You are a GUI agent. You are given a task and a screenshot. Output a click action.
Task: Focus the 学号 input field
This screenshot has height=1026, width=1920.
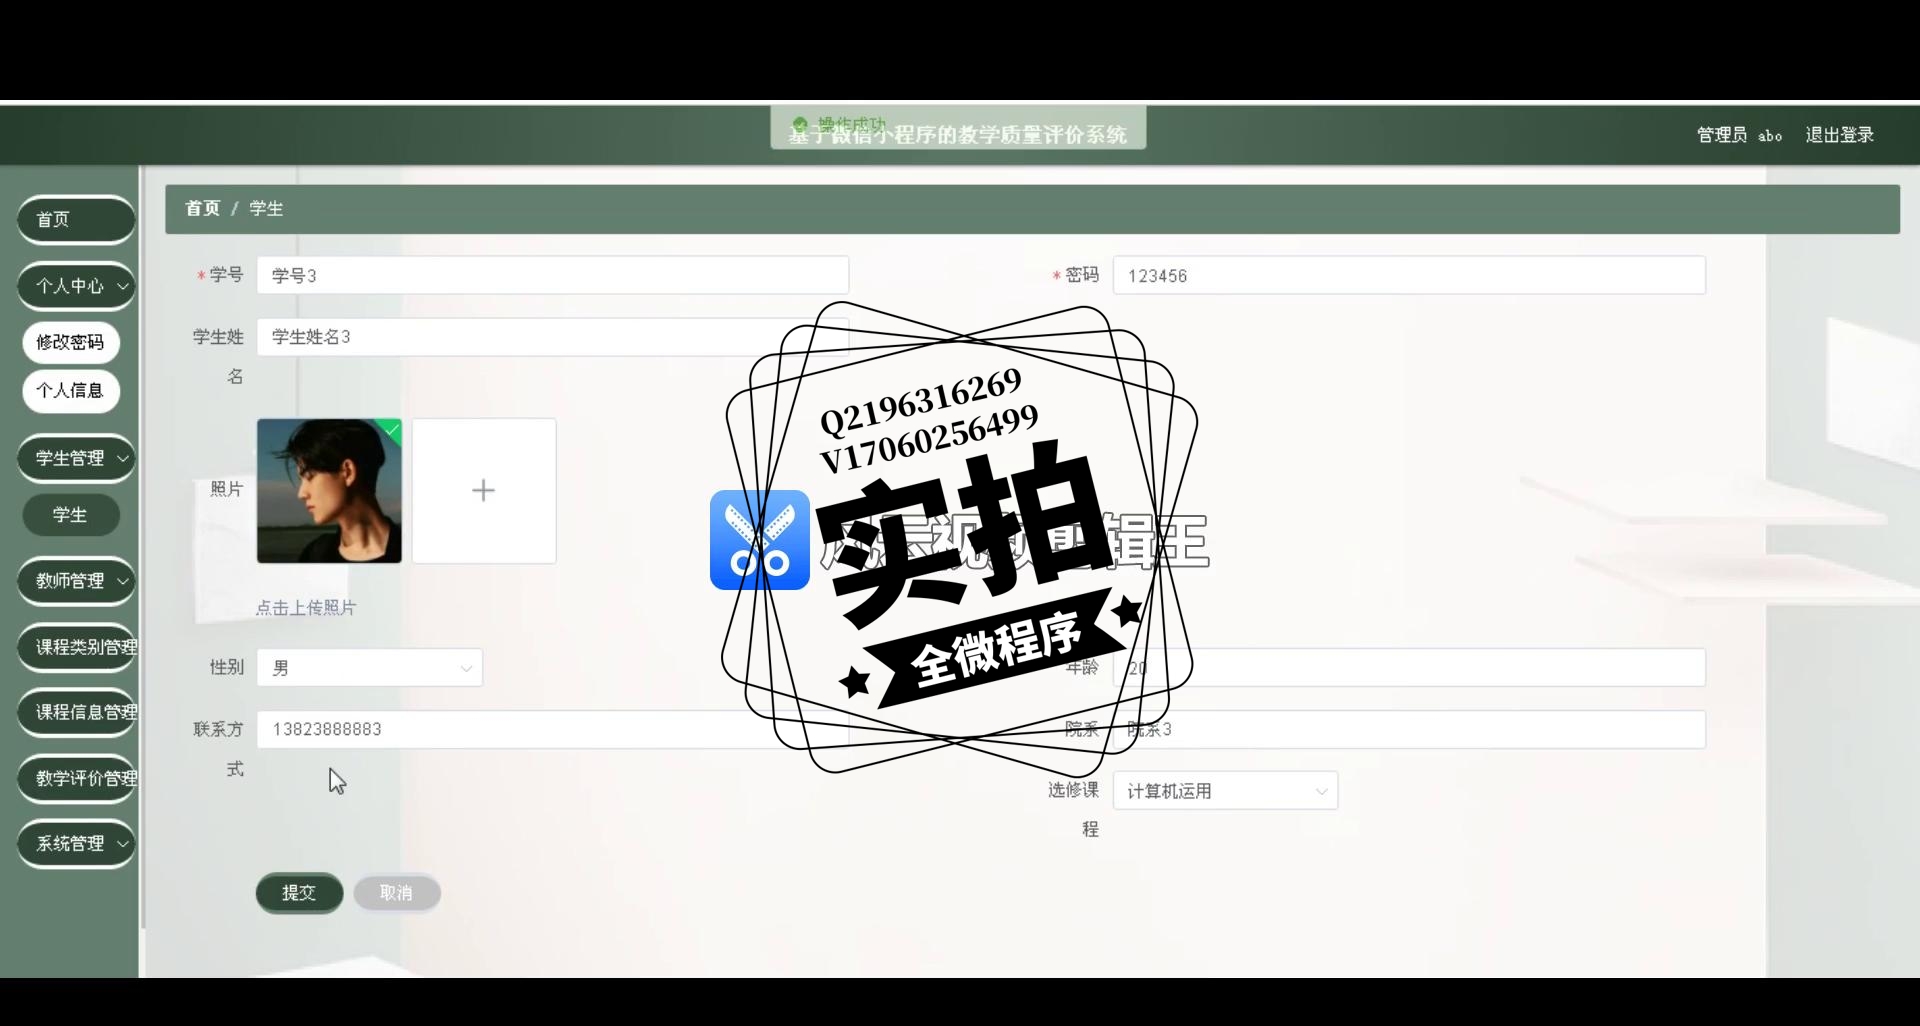click(552, 275)
